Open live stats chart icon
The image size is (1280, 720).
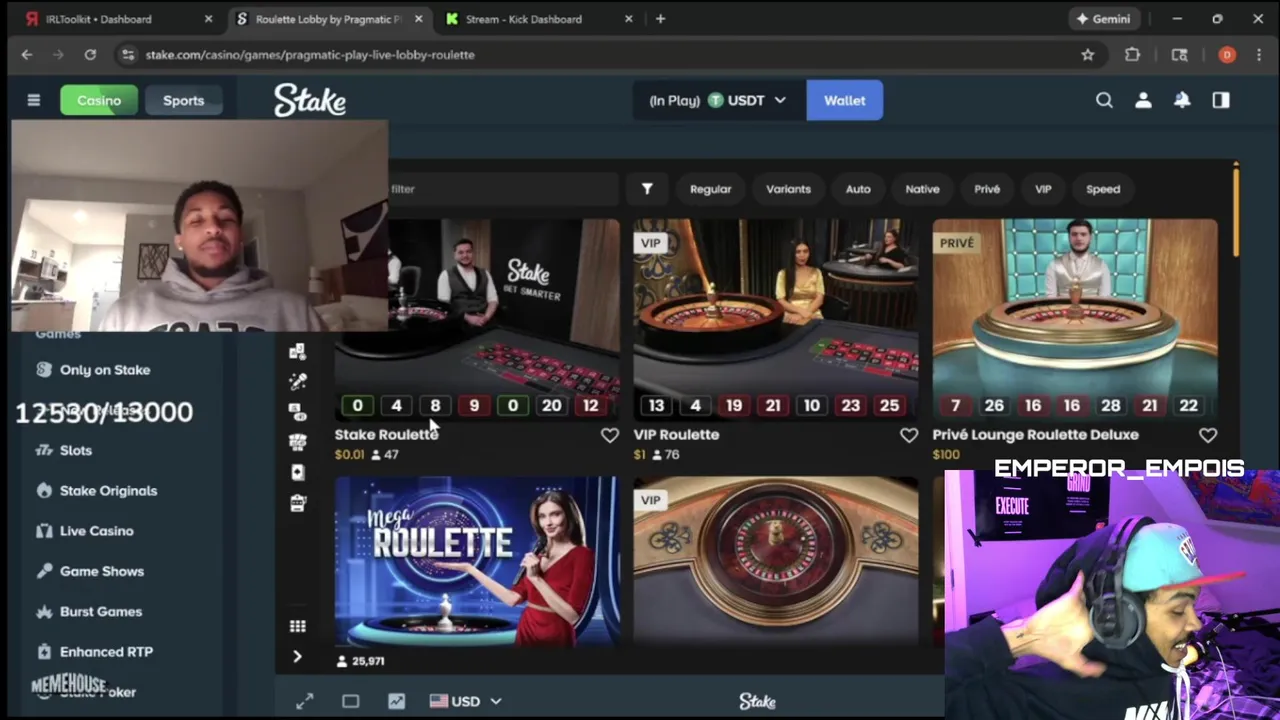tap(396, 701)
